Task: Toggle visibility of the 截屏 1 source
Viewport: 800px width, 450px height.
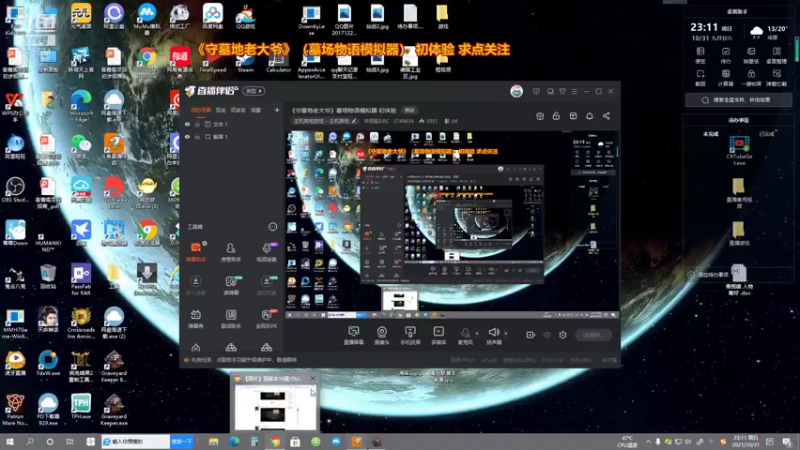Action: (x=188, y=137)
